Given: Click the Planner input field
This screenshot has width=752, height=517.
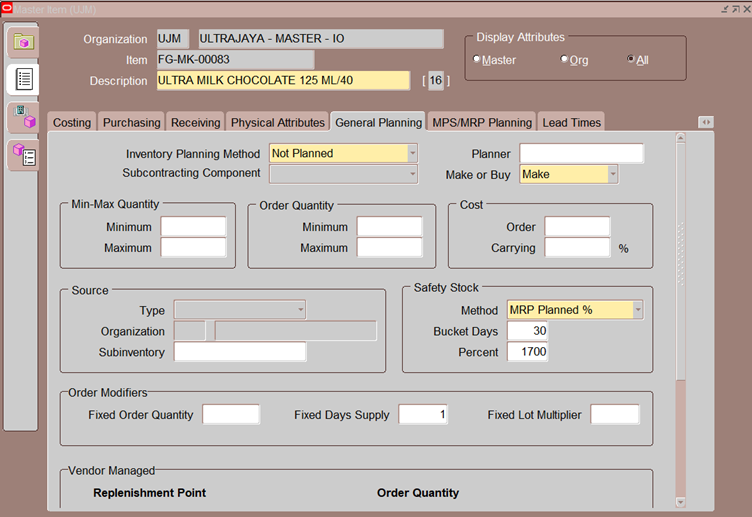Looking at the screenshot, I should pos(581,153).
